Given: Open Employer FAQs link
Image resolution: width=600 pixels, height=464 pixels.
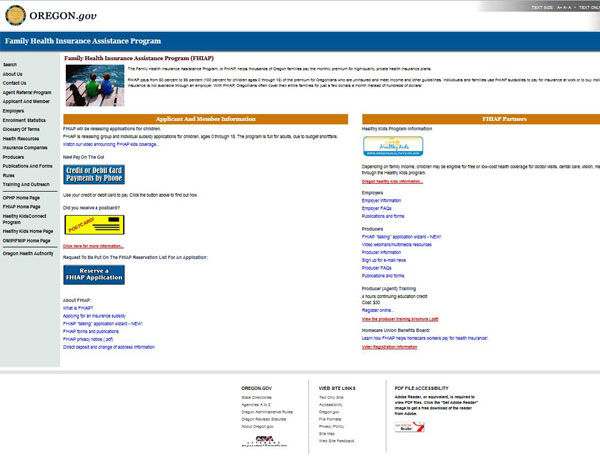Looking at the screenshot, I should [x=377, y=208].
